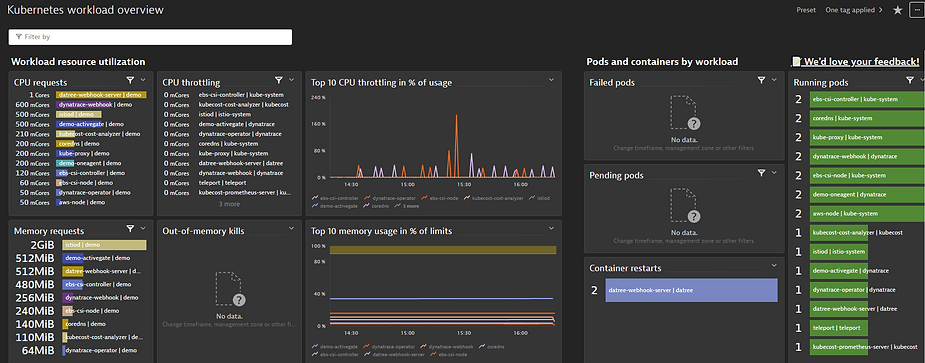Click filter icon on CPU throttling tile

point(279,80)
